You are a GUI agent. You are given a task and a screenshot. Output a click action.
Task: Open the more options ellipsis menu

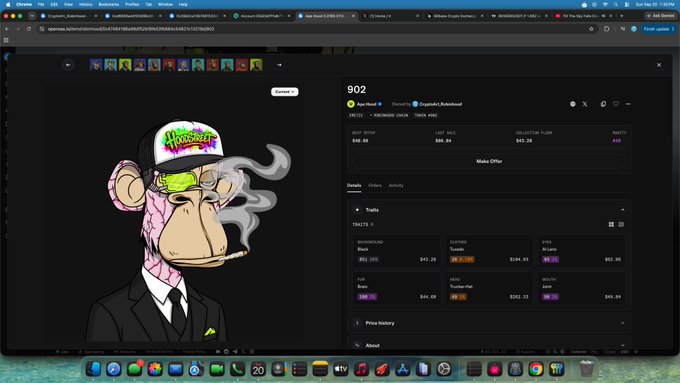pyautogui.click(x=628, y=104)
